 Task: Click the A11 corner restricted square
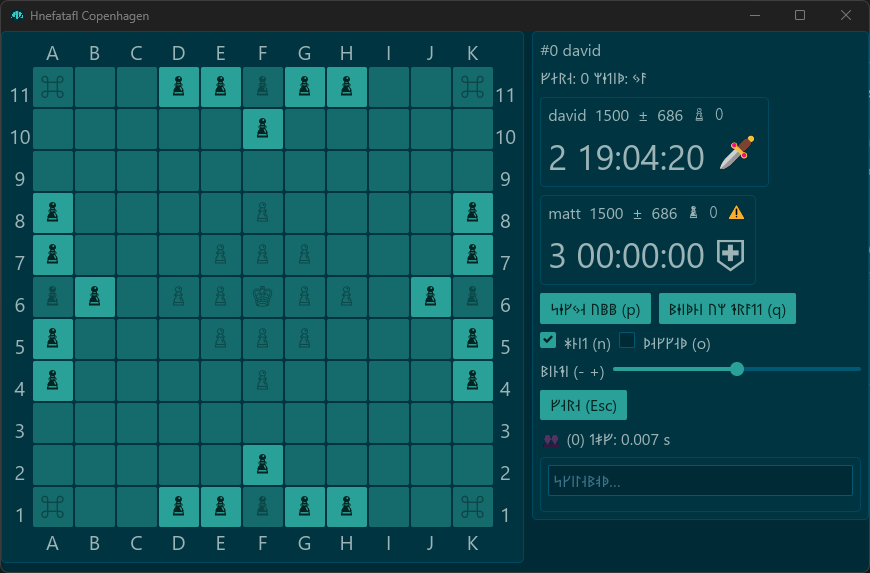point(53,87)
